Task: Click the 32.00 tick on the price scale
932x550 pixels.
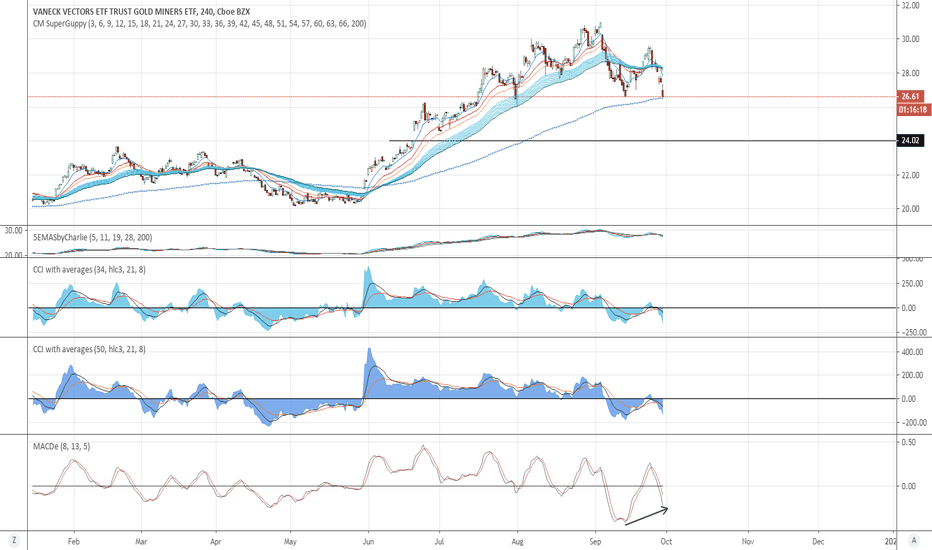Action: tap(911, 5)
